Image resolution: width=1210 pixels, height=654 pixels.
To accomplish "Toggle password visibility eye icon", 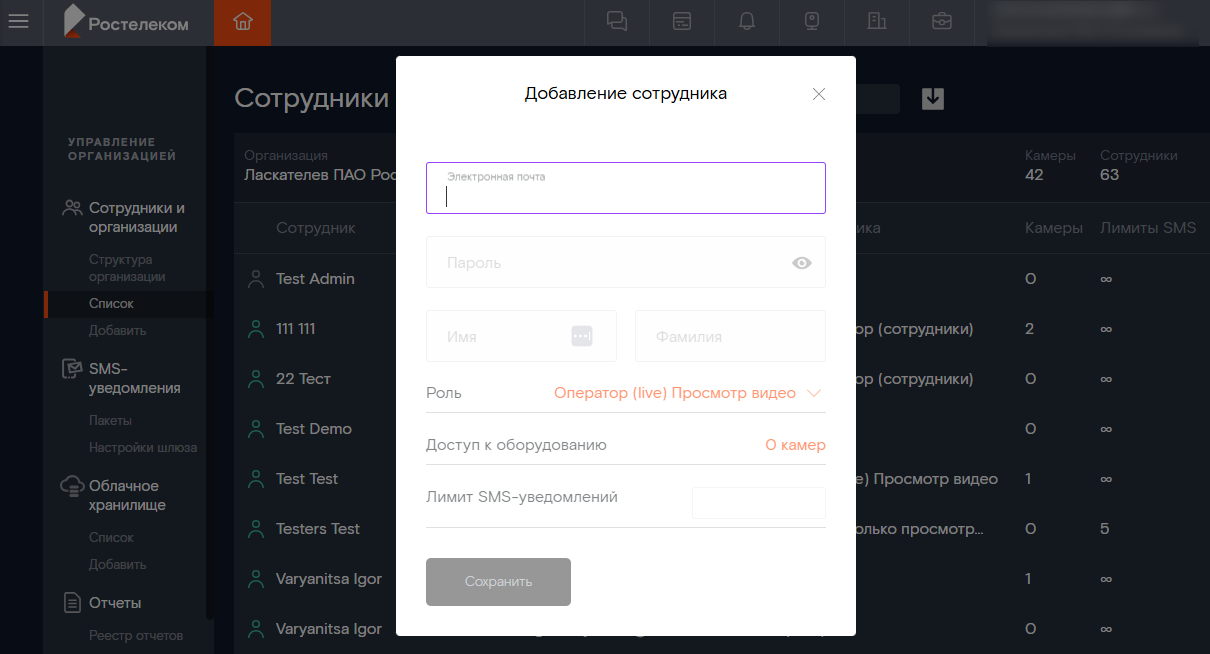I will pos(802,263).
